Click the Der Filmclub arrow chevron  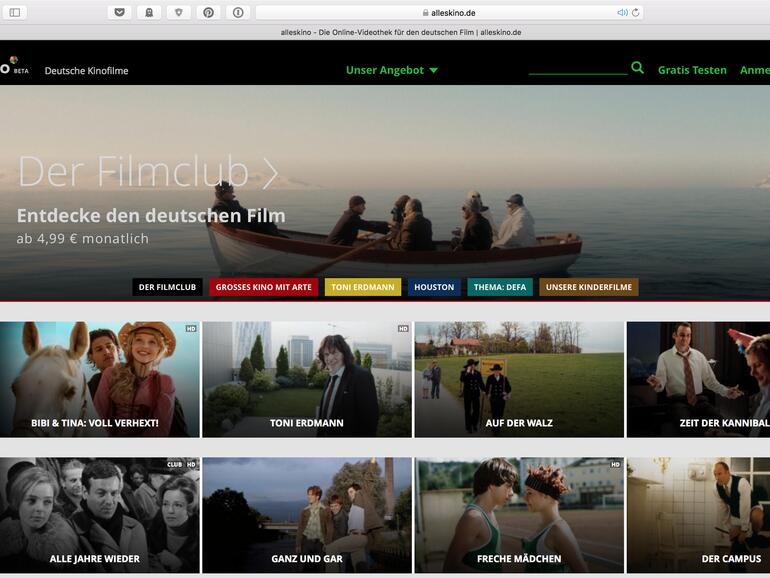coord(270,172)
